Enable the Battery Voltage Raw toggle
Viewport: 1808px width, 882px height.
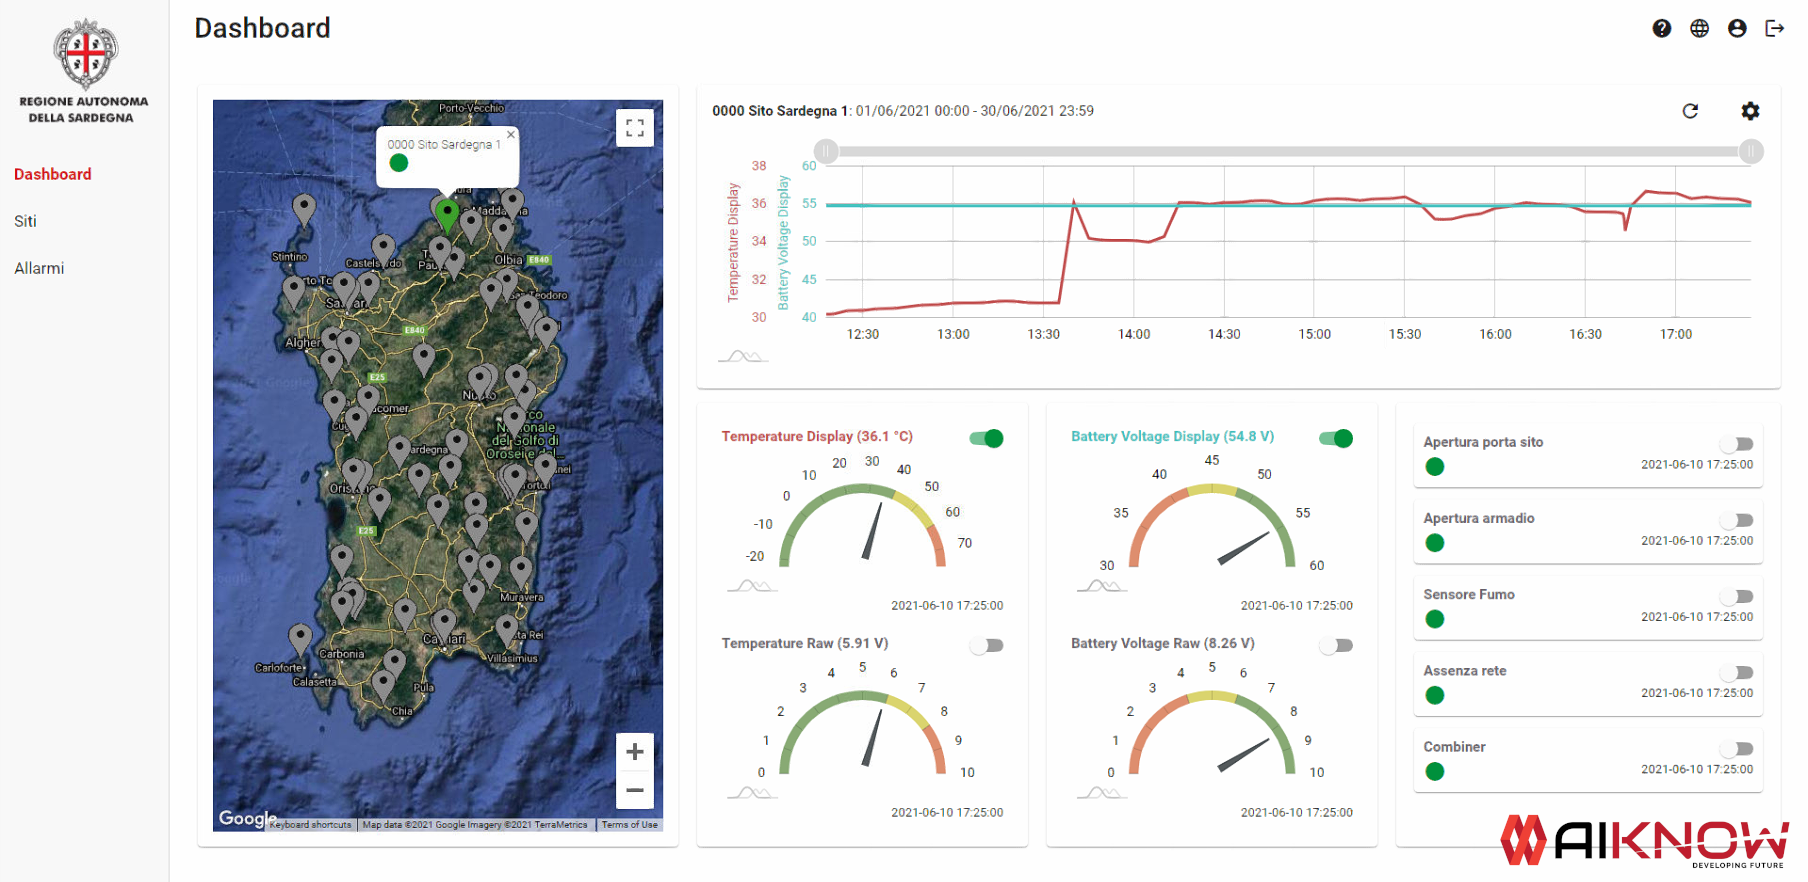point(1336,645)
